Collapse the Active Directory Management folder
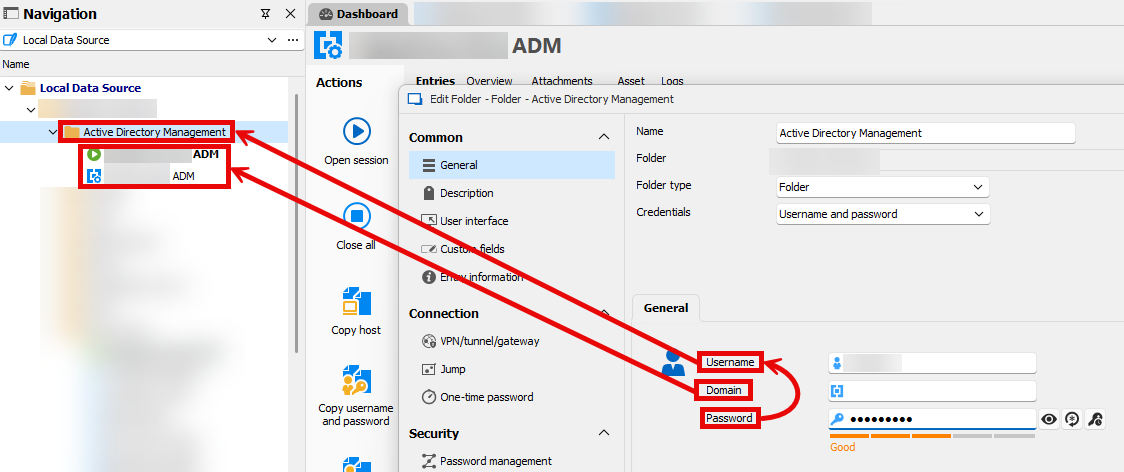This screenshot has height=472, width=1124. click(x=53, y=132)
